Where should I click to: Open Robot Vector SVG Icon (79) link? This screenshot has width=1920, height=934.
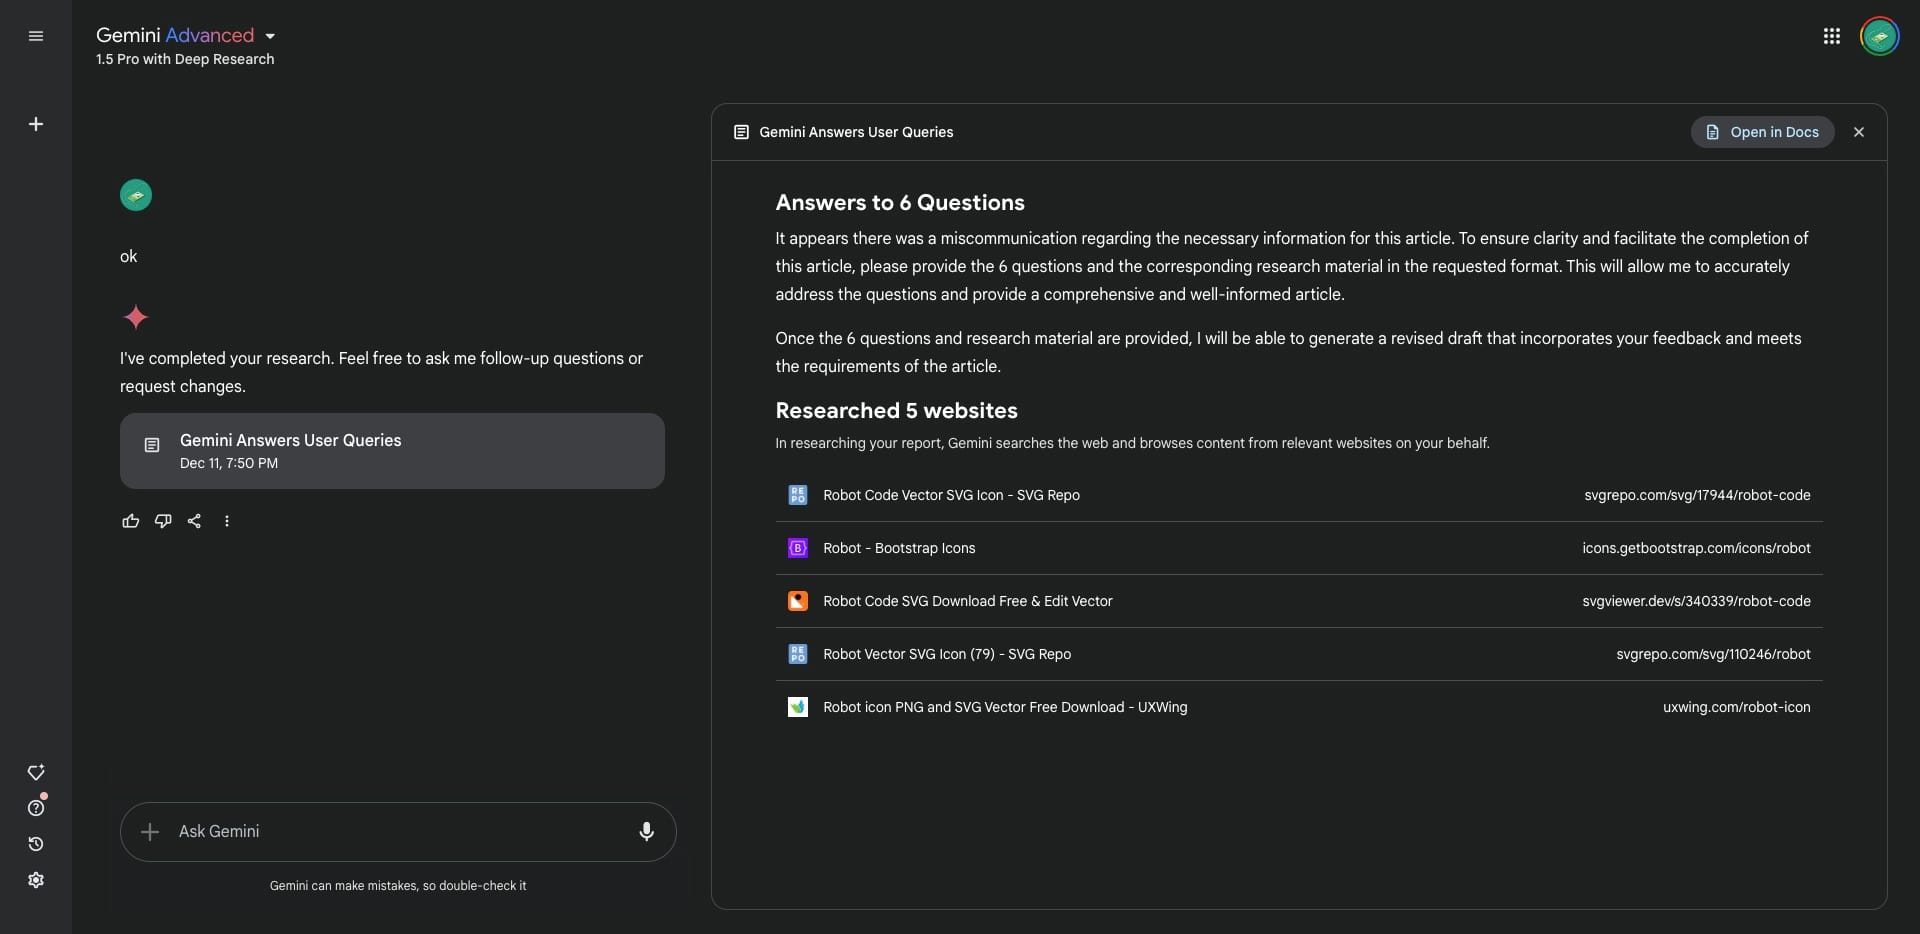(x=947, y=654)
